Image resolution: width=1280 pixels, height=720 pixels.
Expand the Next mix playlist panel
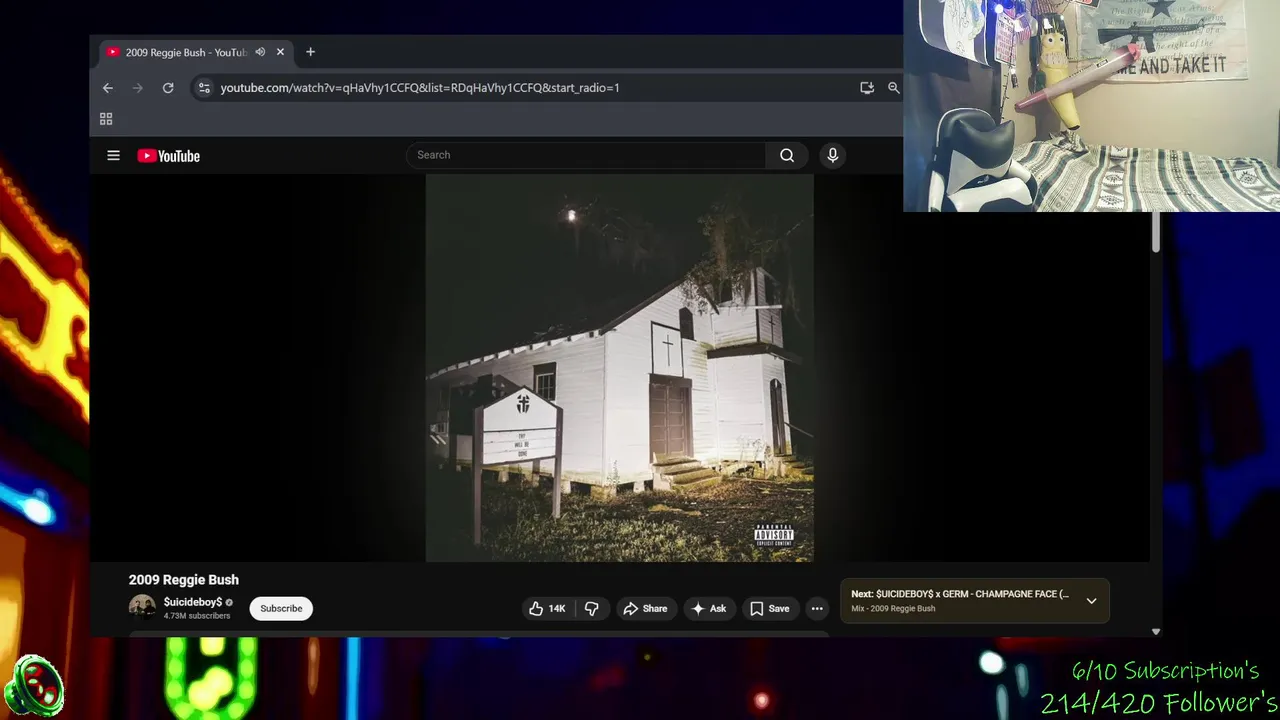point(1091,601)
